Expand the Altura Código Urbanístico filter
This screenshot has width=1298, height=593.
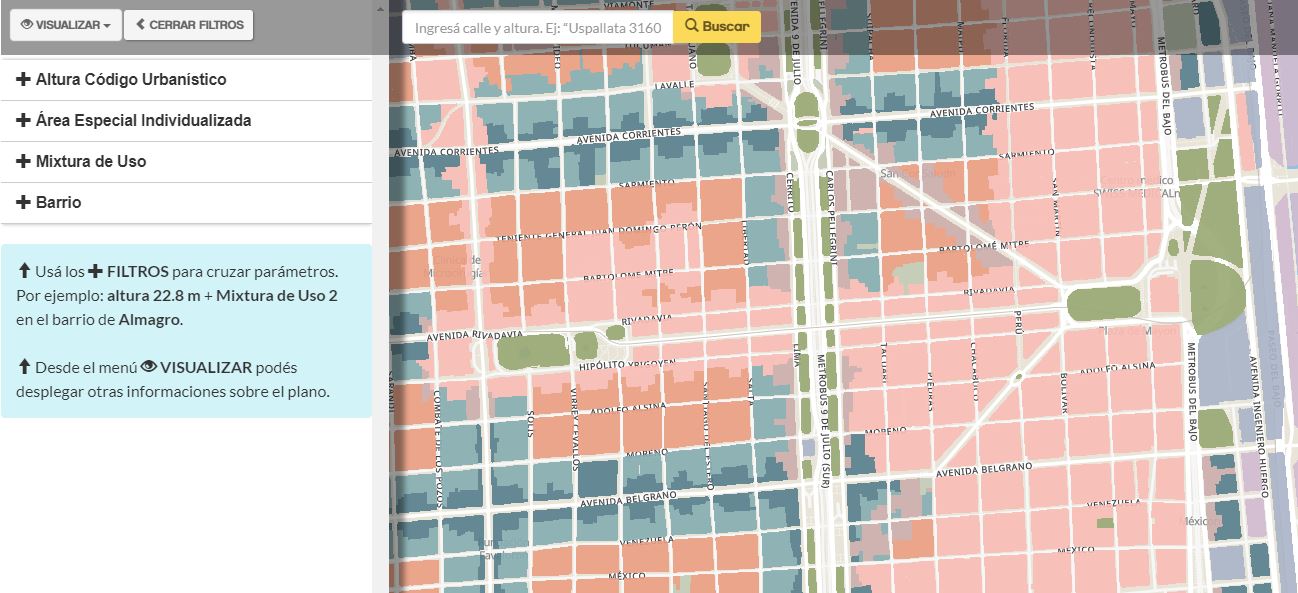click(131, 80)
